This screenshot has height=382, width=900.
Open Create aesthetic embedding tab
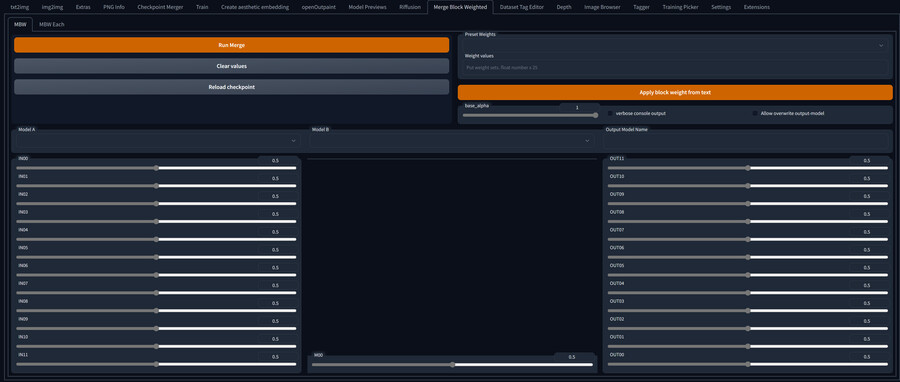[255, 7]
